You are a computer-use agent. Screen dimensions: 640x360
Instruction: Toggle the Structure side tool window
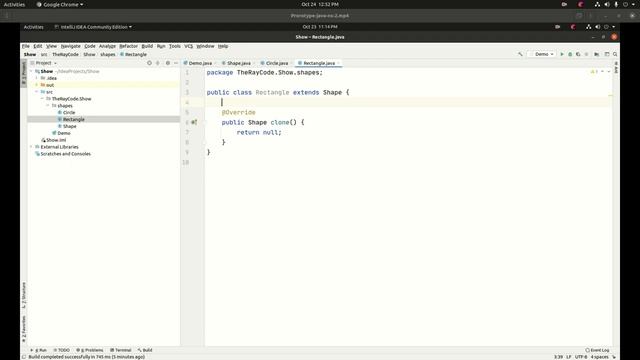coord(24,296)
